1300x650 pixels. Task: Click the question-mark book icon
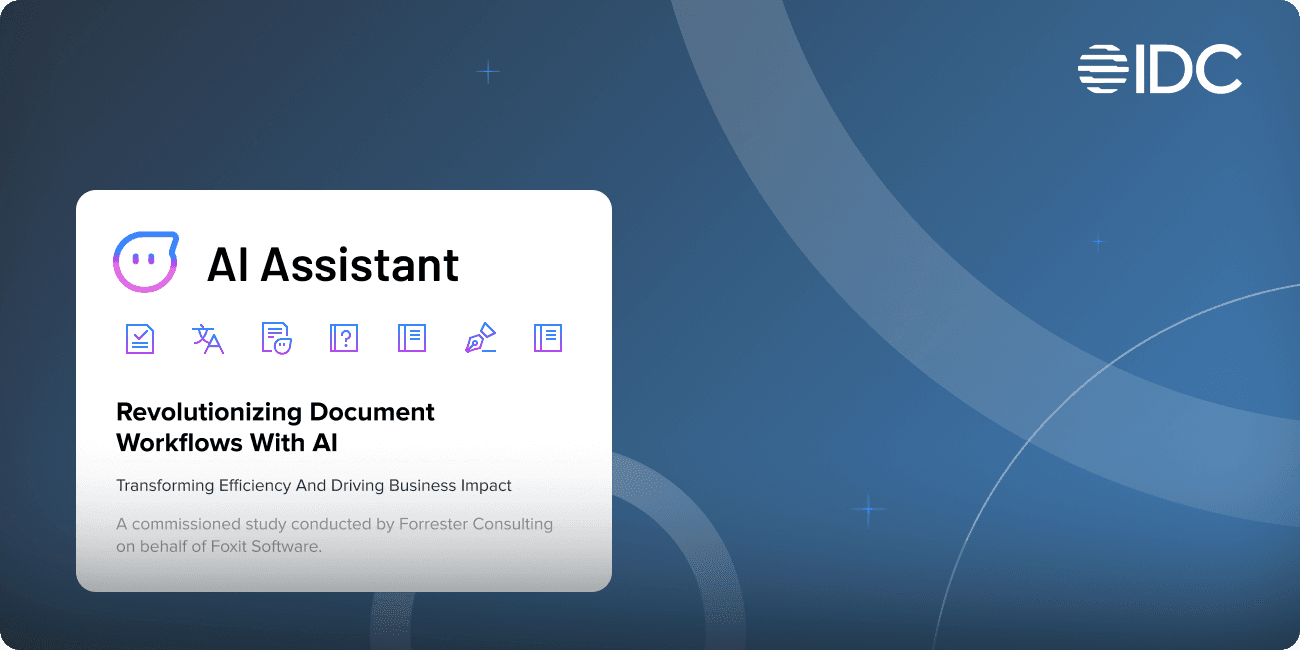click(x=344, y=338)
